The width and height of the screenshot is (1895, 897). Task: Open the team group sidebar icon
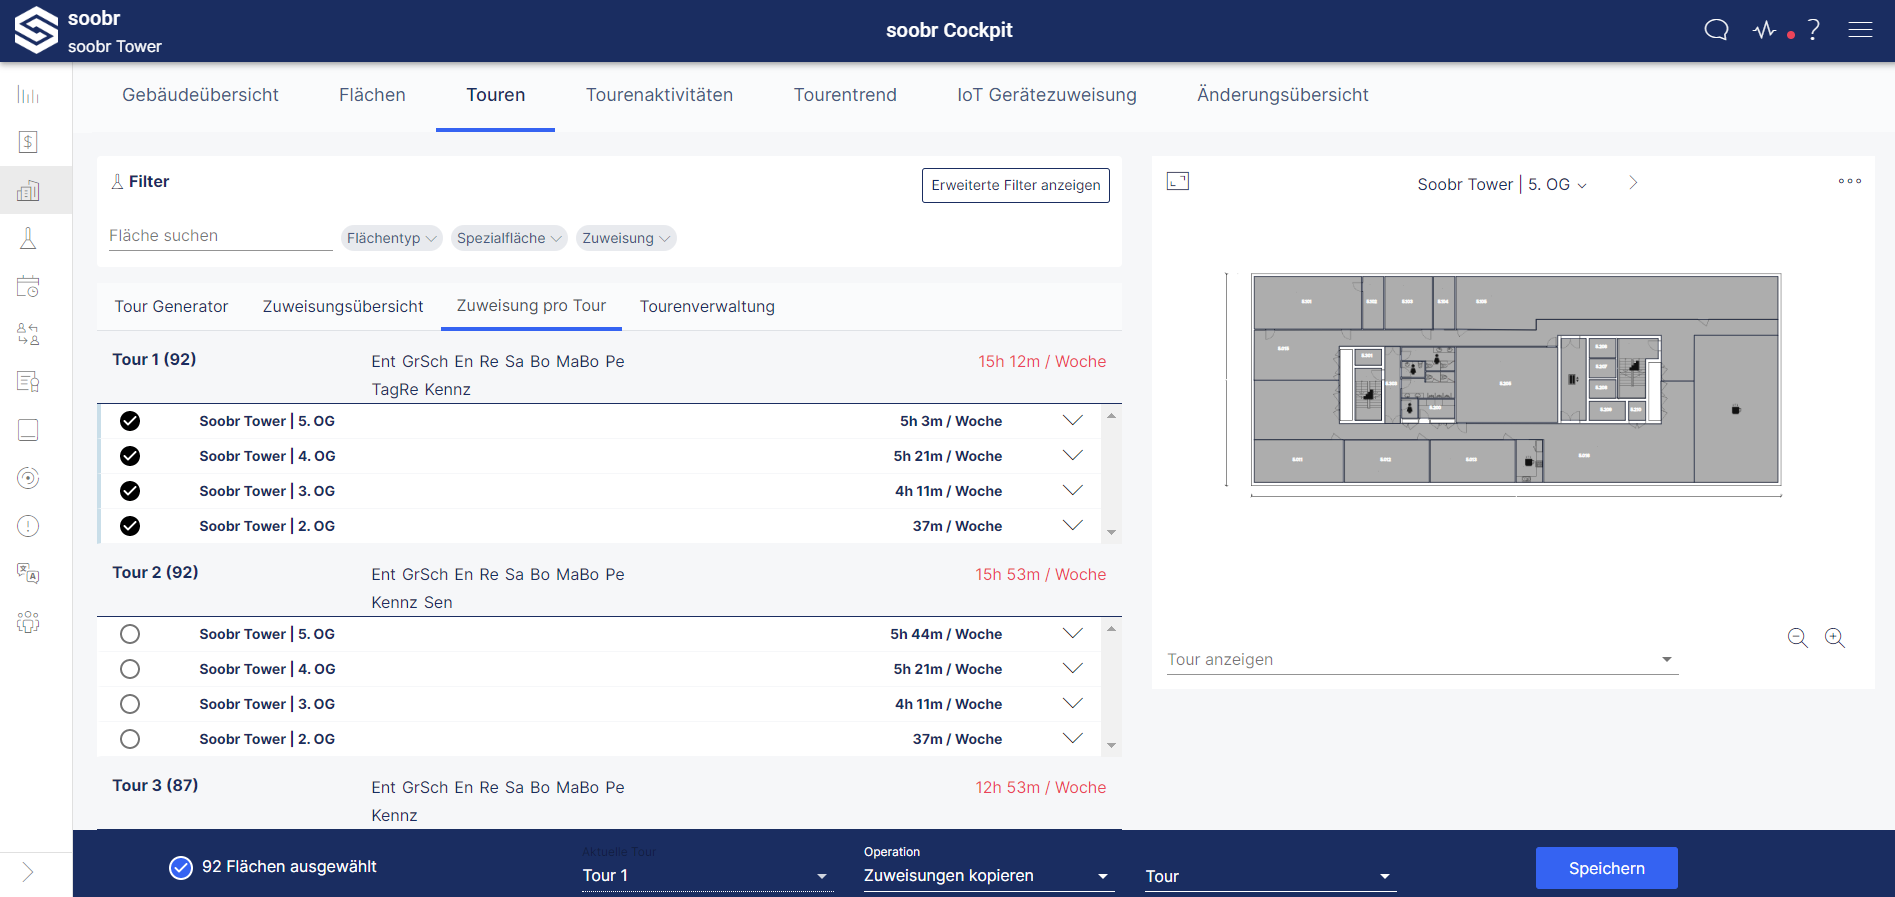coord(28,622)
